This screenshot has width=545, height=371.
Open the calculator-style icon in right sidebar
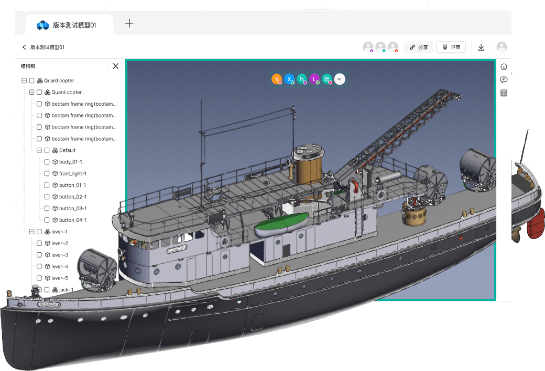(504, 93)
